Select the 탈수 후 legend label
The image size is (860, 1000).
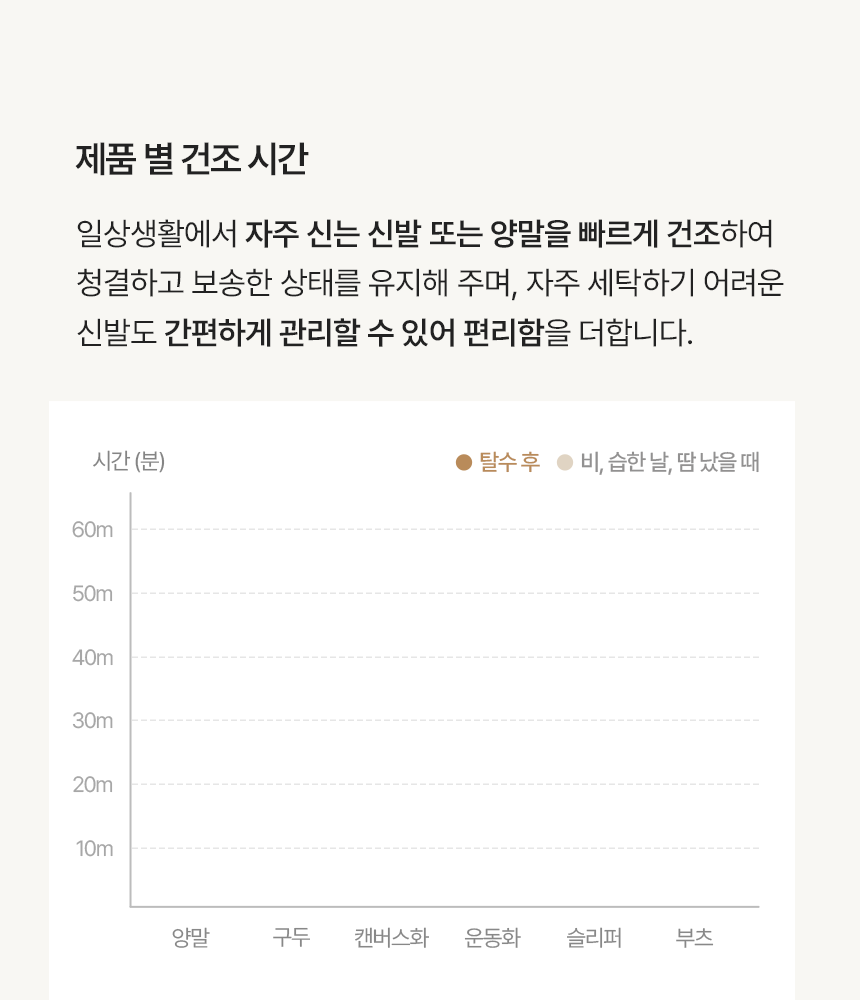tap(510, 462)
